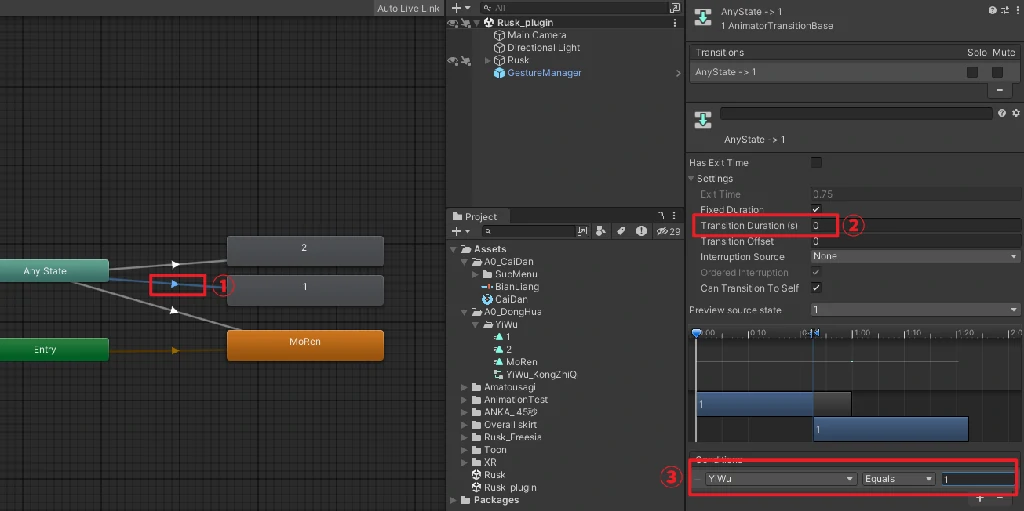Viewport: 1024px width, 511px height.
Task: Open the Interruption Source dropdown
Action: (x=914, y=257)
